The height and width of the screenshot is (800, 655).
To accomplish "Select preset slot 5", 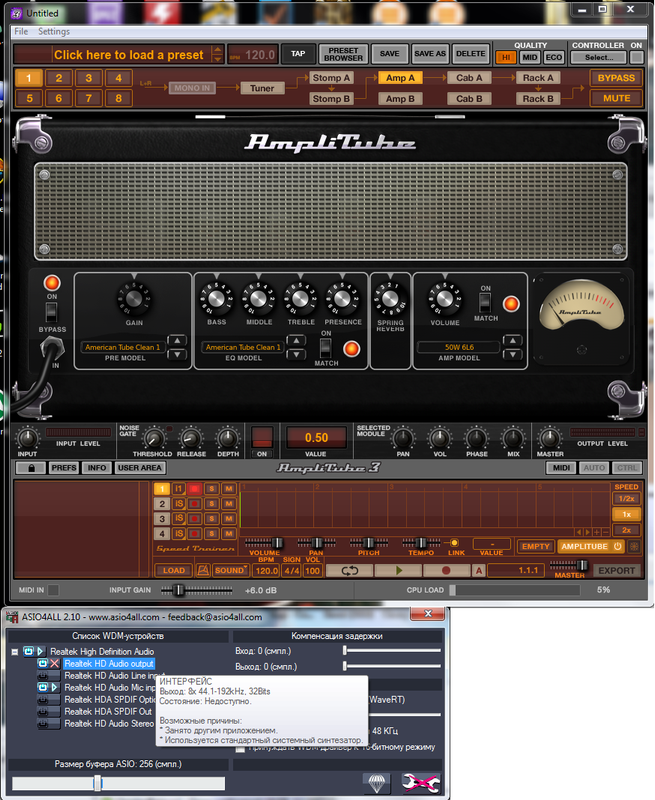I will (29, 98).
